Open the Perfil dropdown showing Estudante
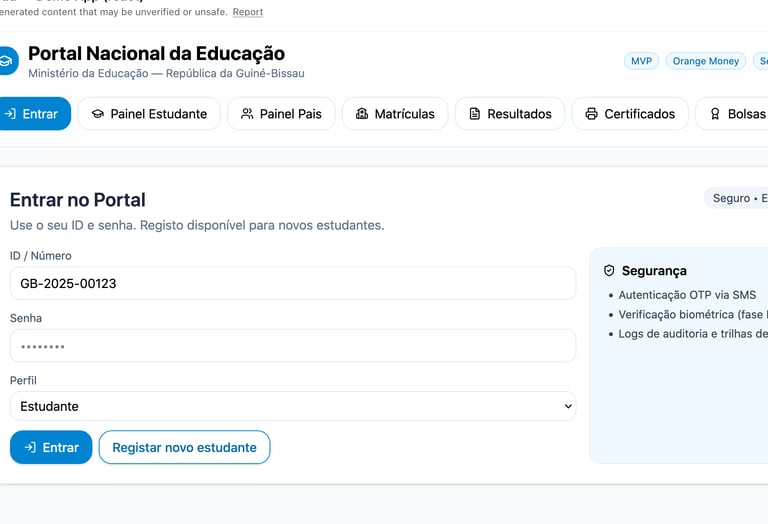The height and width of the screenshot is (524, 768). (x=293, y=406)
